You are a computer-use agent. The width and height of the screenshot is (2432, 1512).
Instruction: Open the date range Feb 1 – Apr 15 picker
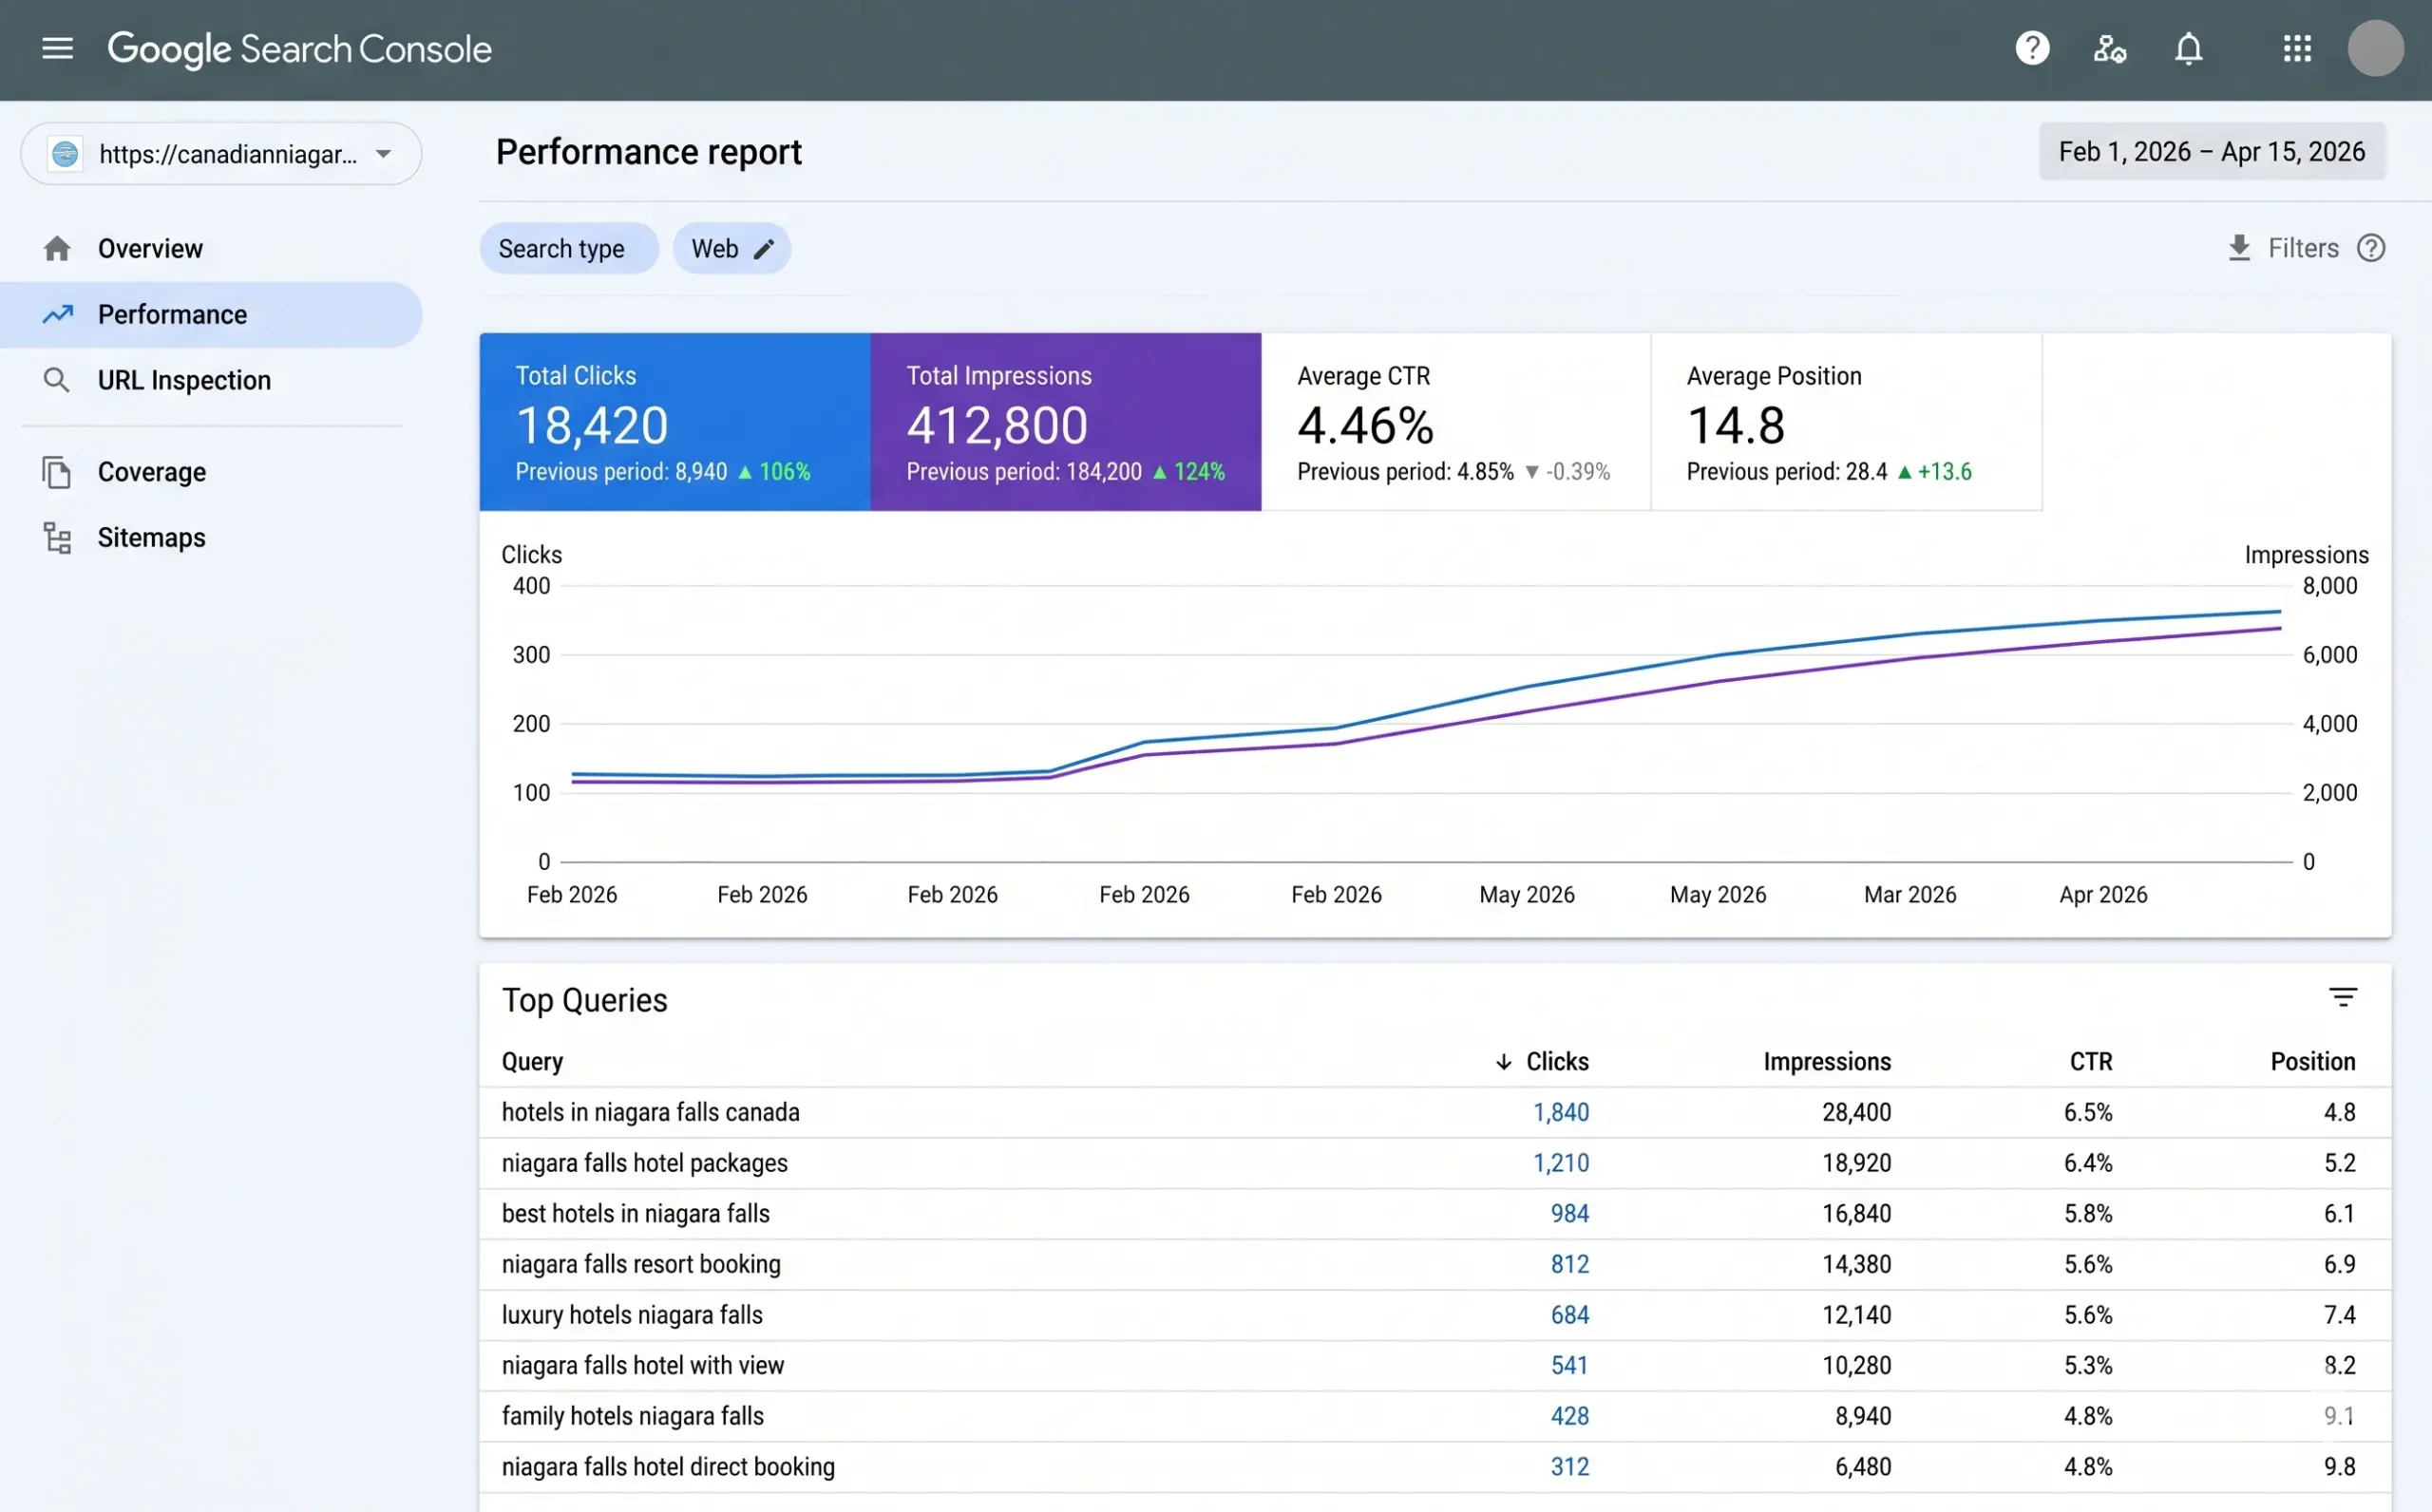pos(2212,152)
